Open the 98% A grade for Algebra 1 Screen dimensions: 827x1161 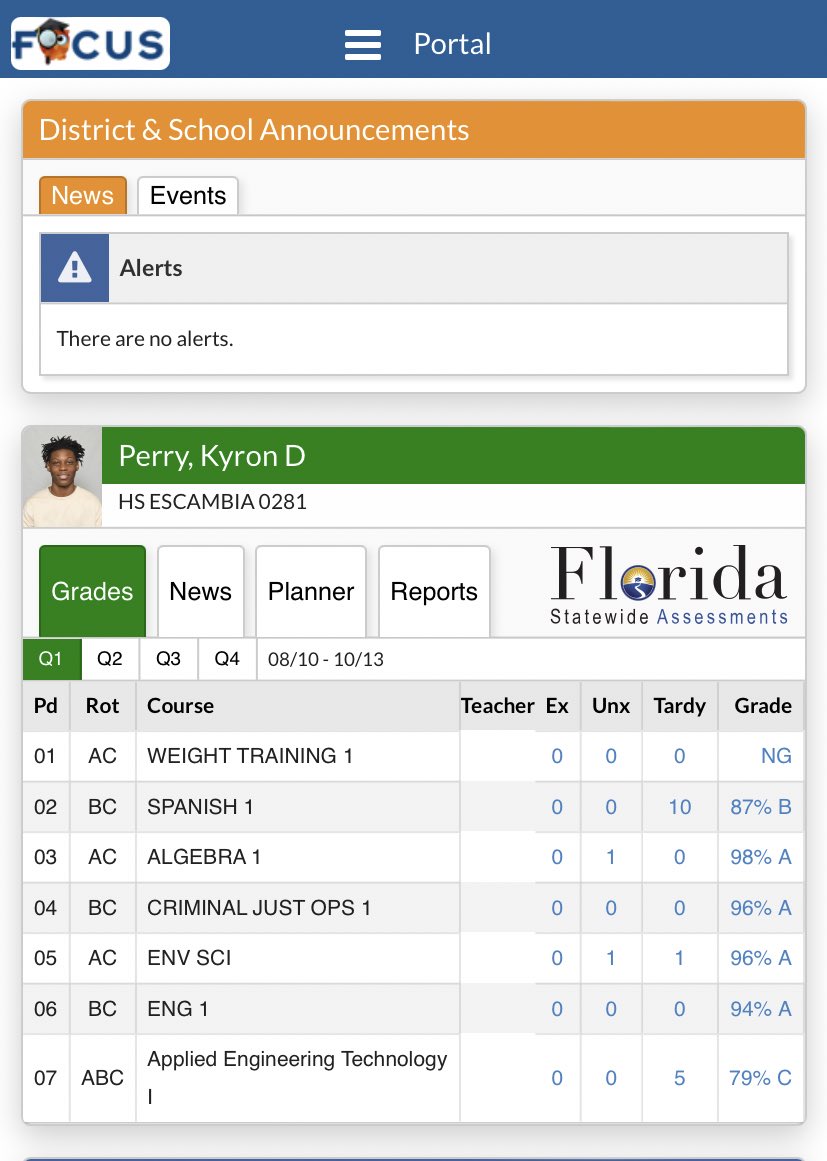pyautogui.click(x=761, y=857)
